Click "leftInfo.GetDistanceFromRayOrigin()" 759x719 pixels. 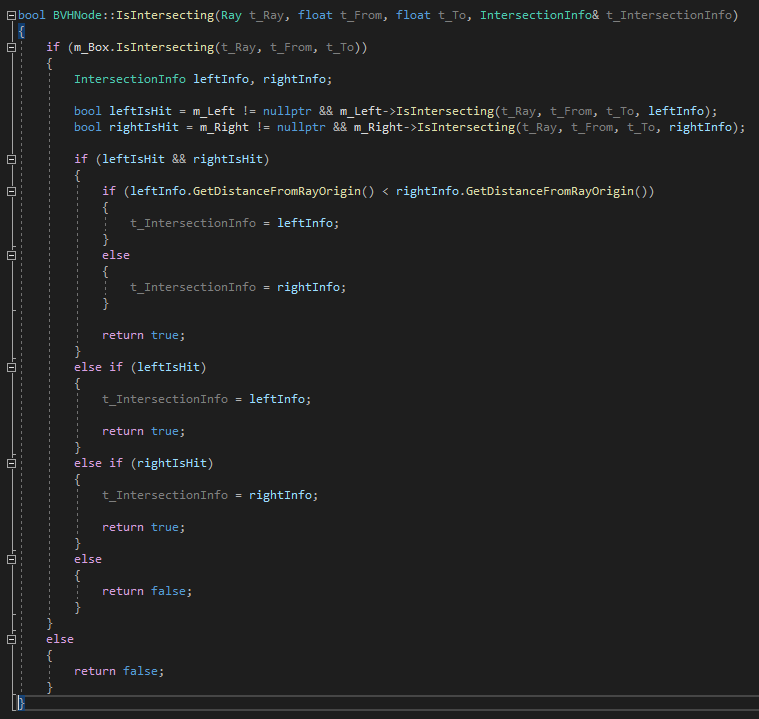coord(252,191)
